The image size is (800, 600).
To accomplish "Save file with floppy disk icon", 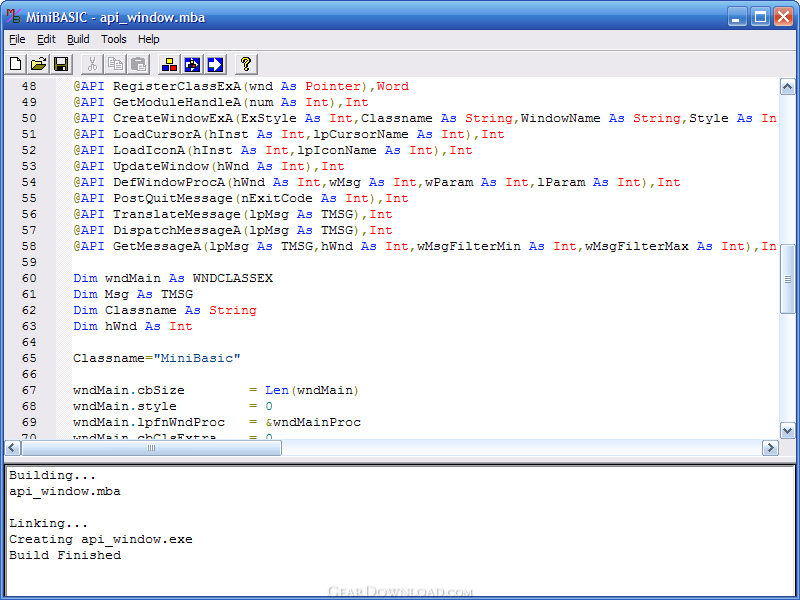I will click(x=61, y=65).
